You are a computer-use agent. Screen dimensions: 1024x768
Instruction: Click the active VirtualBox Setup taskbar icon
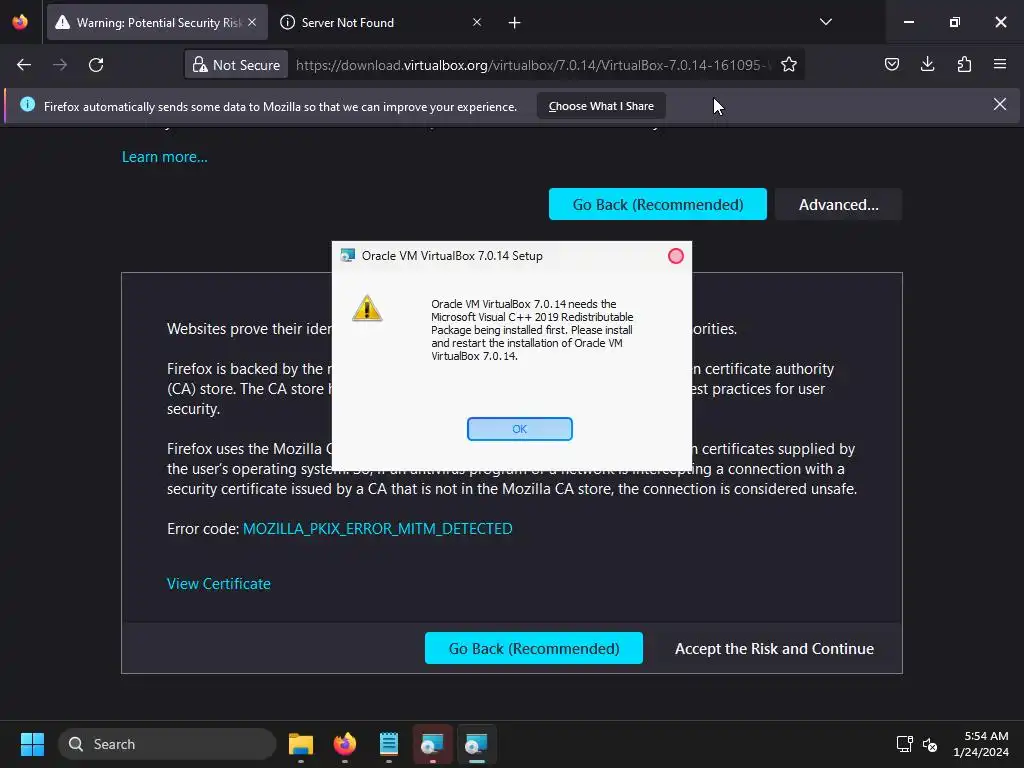476,744
